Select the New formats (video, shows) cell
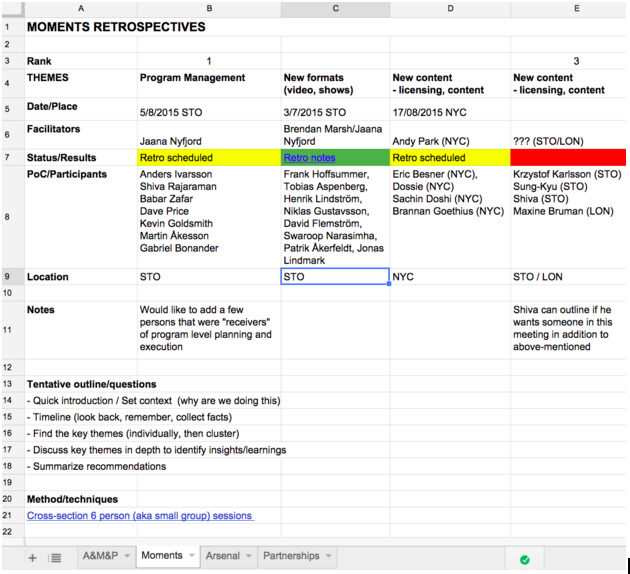This screenshot has height=574, width=630. (x=335, y=84)
